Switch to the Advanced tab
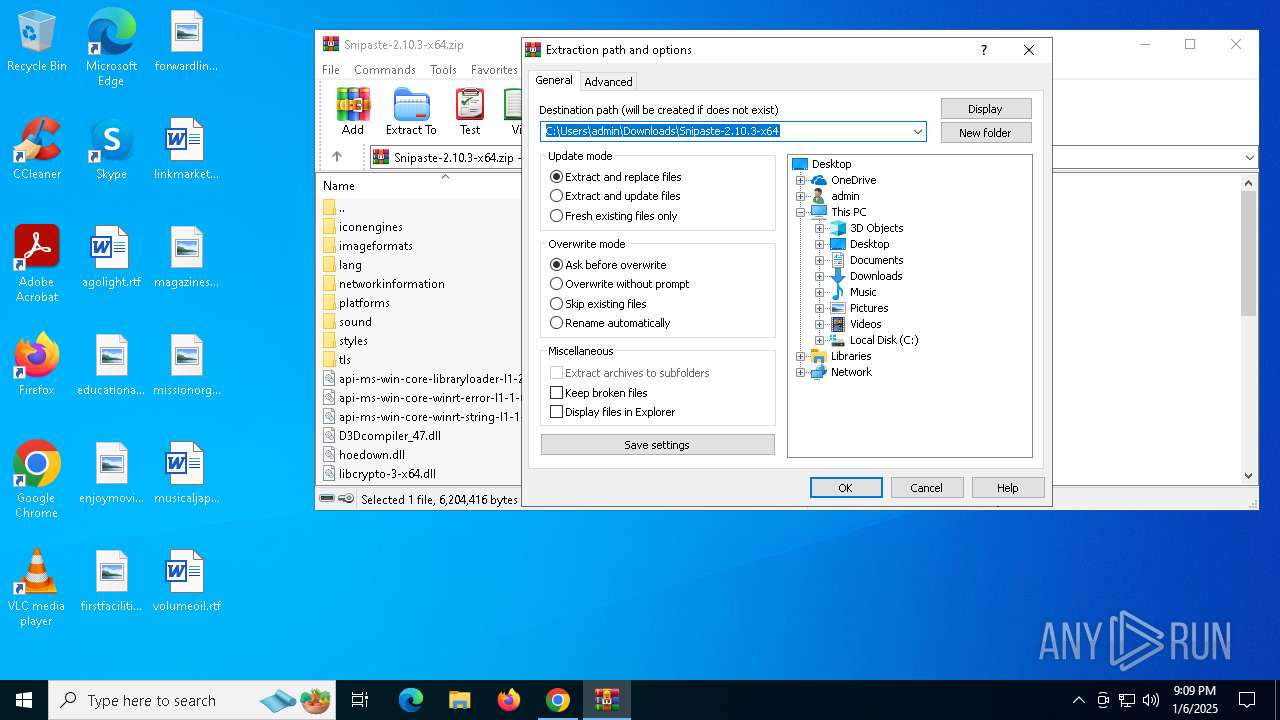The image size is (1280, 720). point(608,82)
